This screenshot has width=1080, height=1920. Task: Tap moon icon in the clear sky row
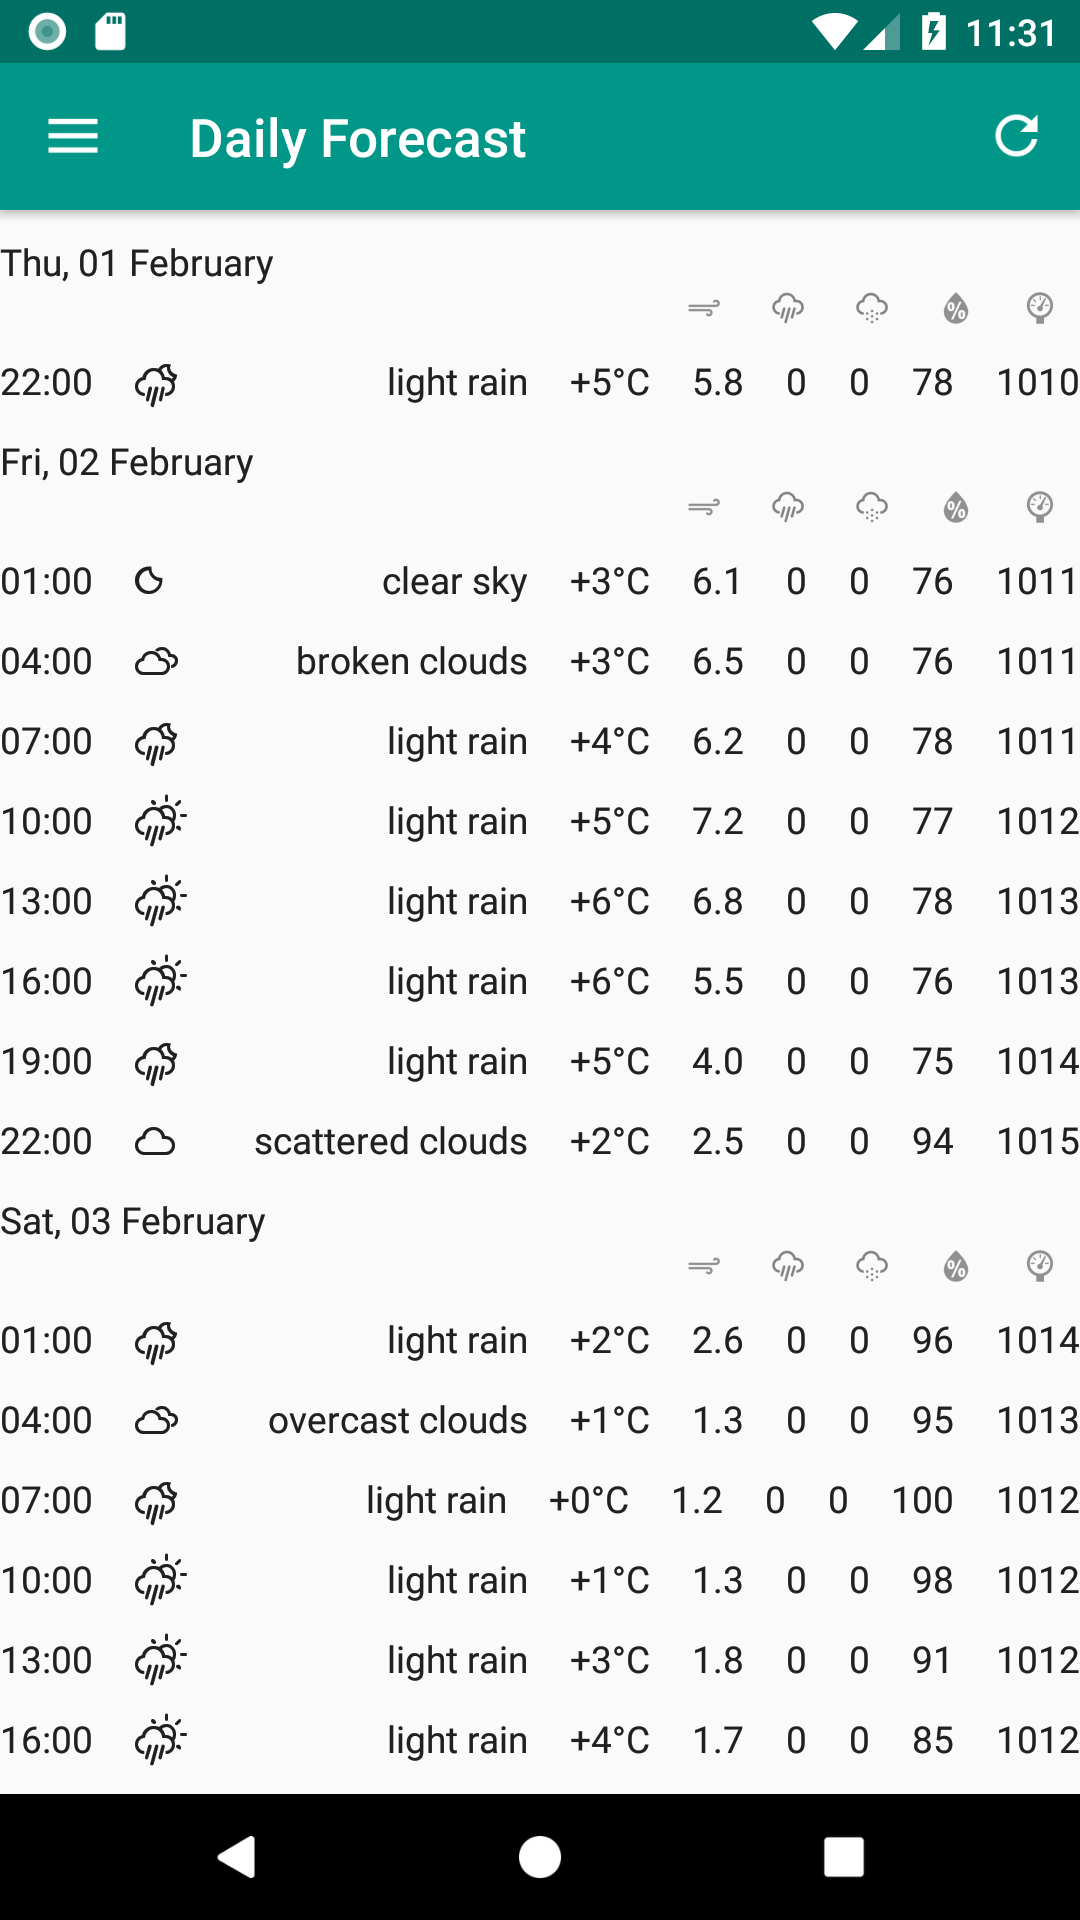[149, 581]
